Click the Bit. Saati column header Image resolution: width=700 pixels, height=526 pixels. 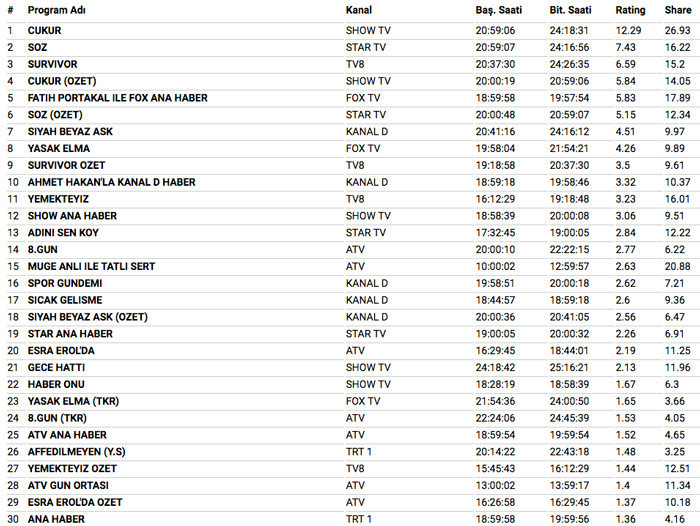[570, 9]
